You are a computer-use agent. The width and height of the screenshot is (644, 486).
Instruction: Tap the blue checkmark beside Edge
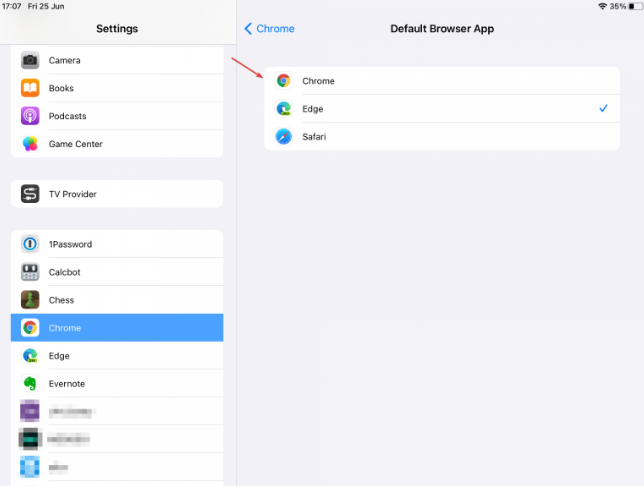tap(603, 108)
